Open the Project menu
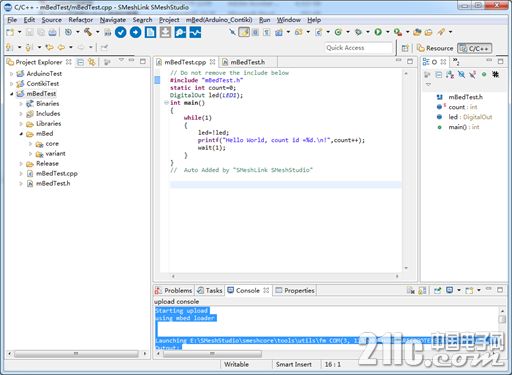The image size is (512, 375). (x=169, y=20)
